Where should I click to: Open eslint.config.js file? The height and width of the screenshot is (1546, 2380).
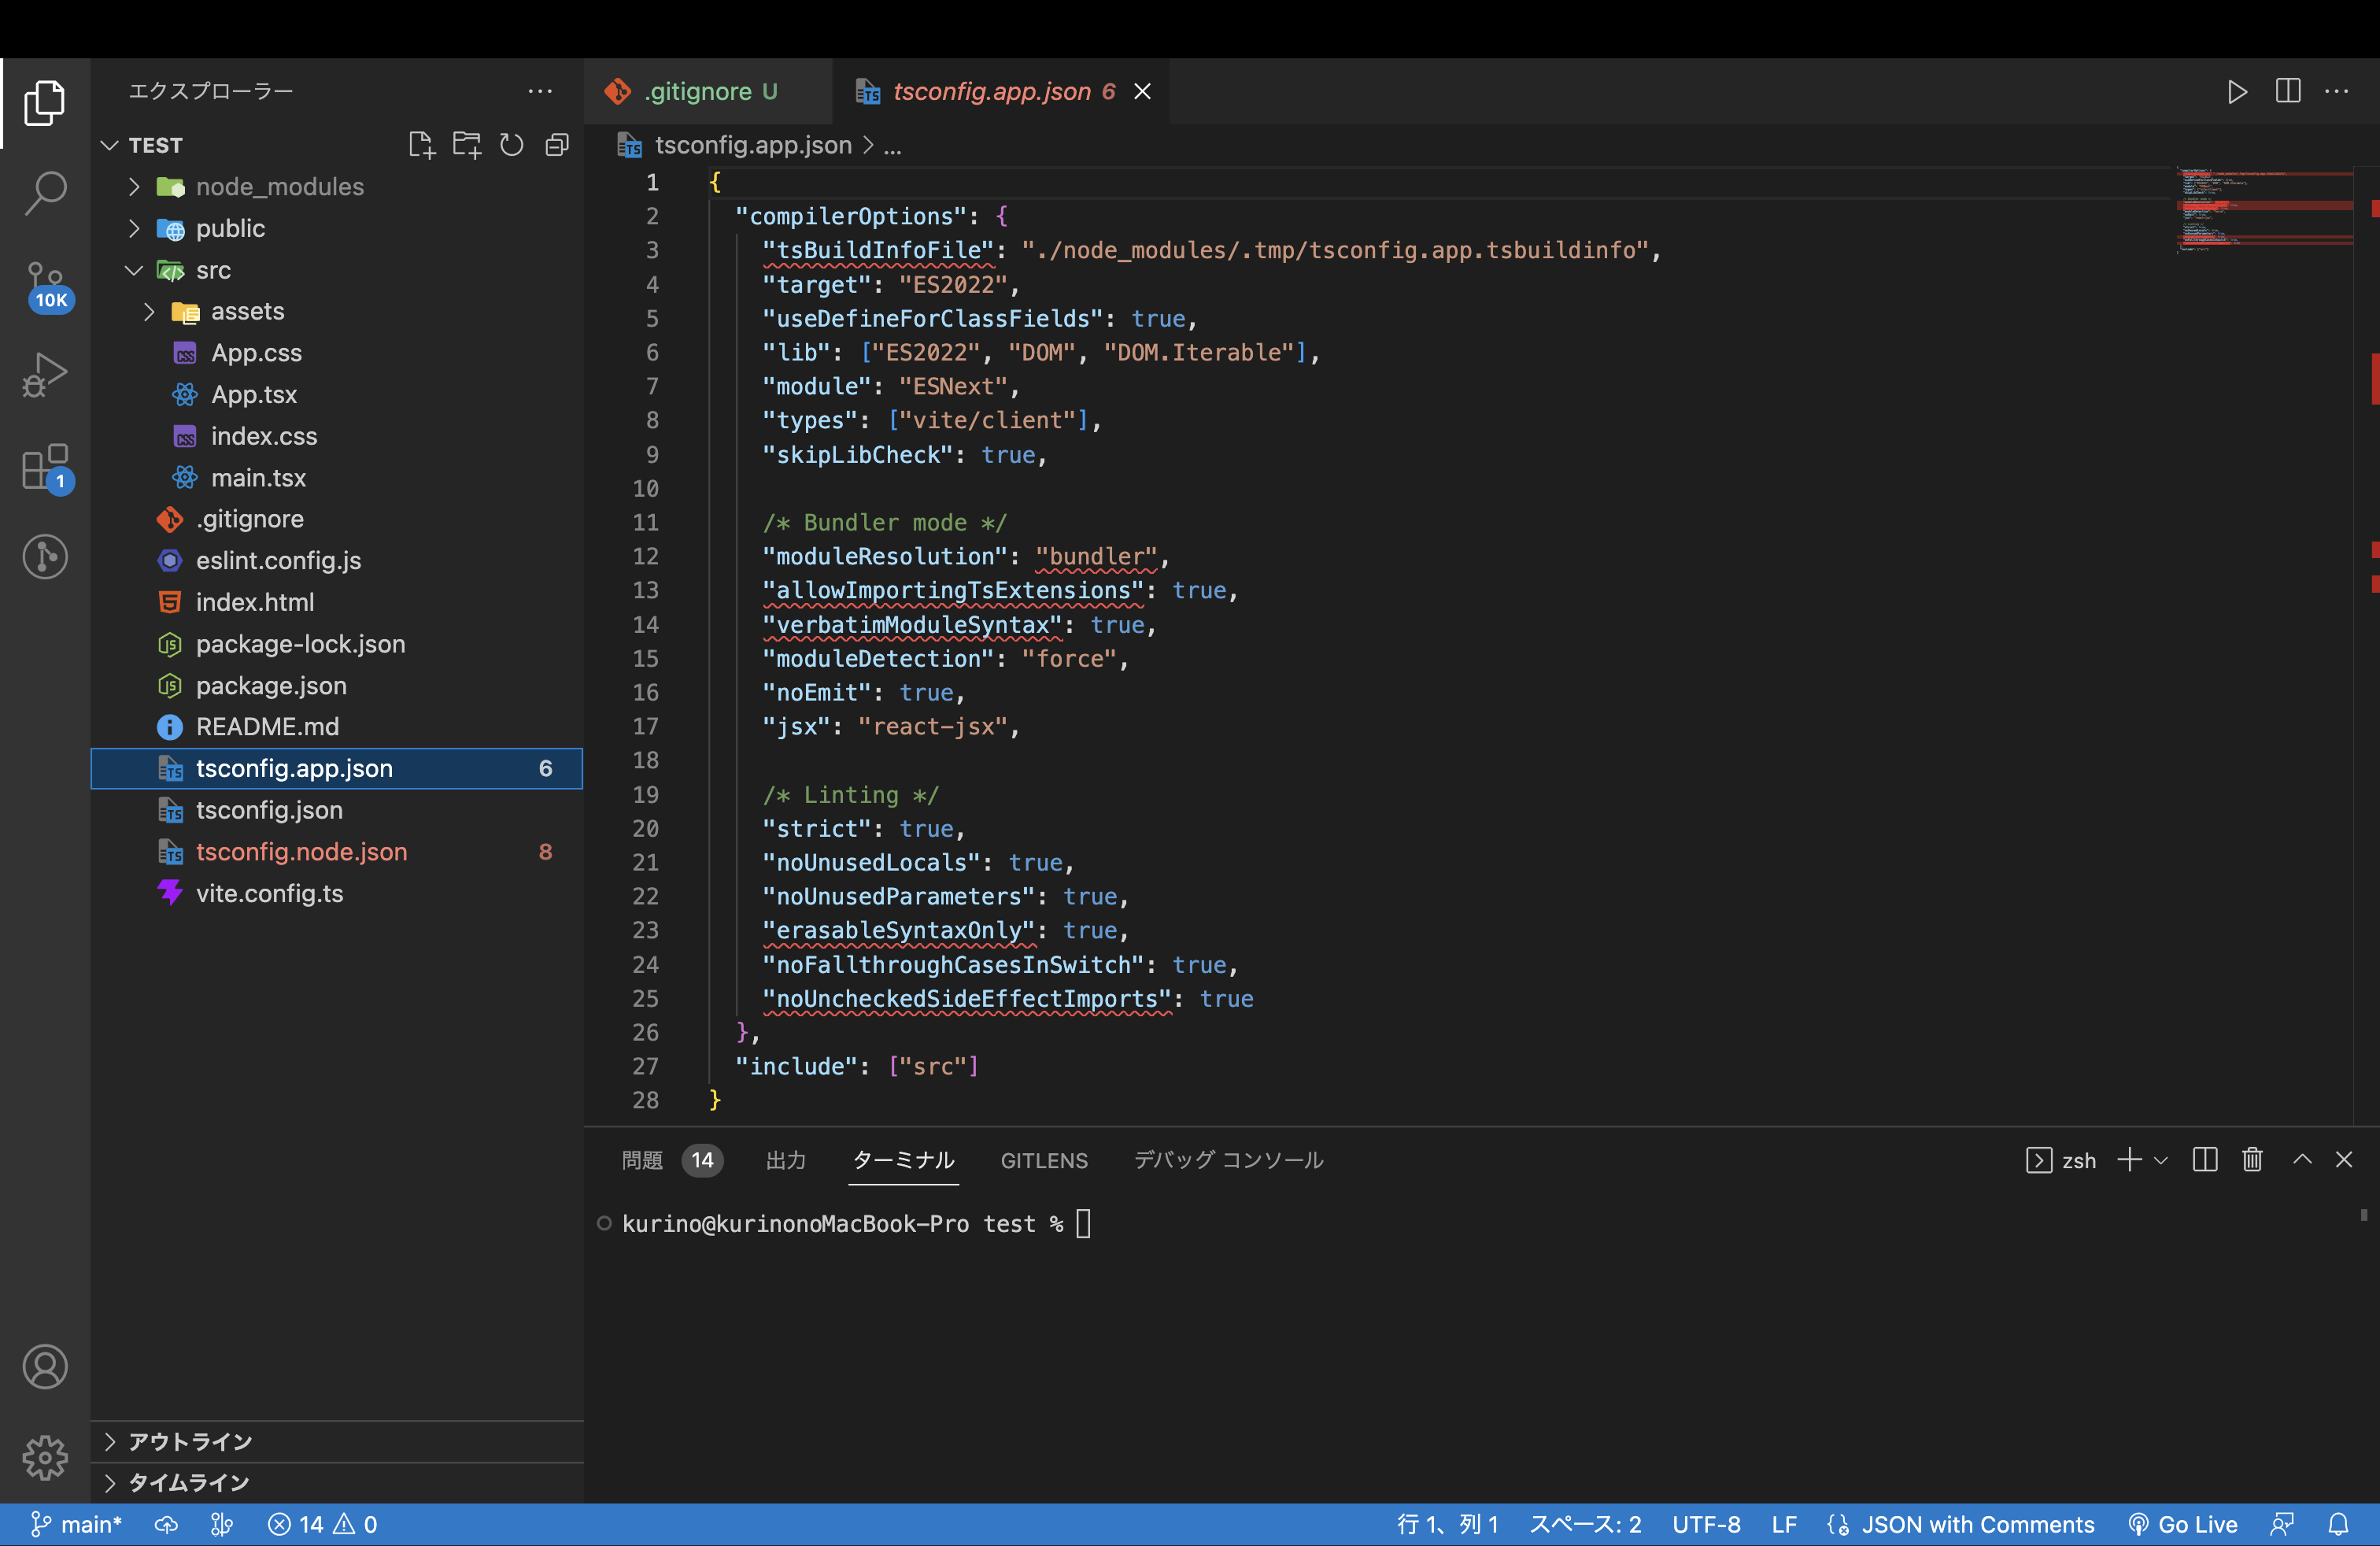(x=337, y=561)
